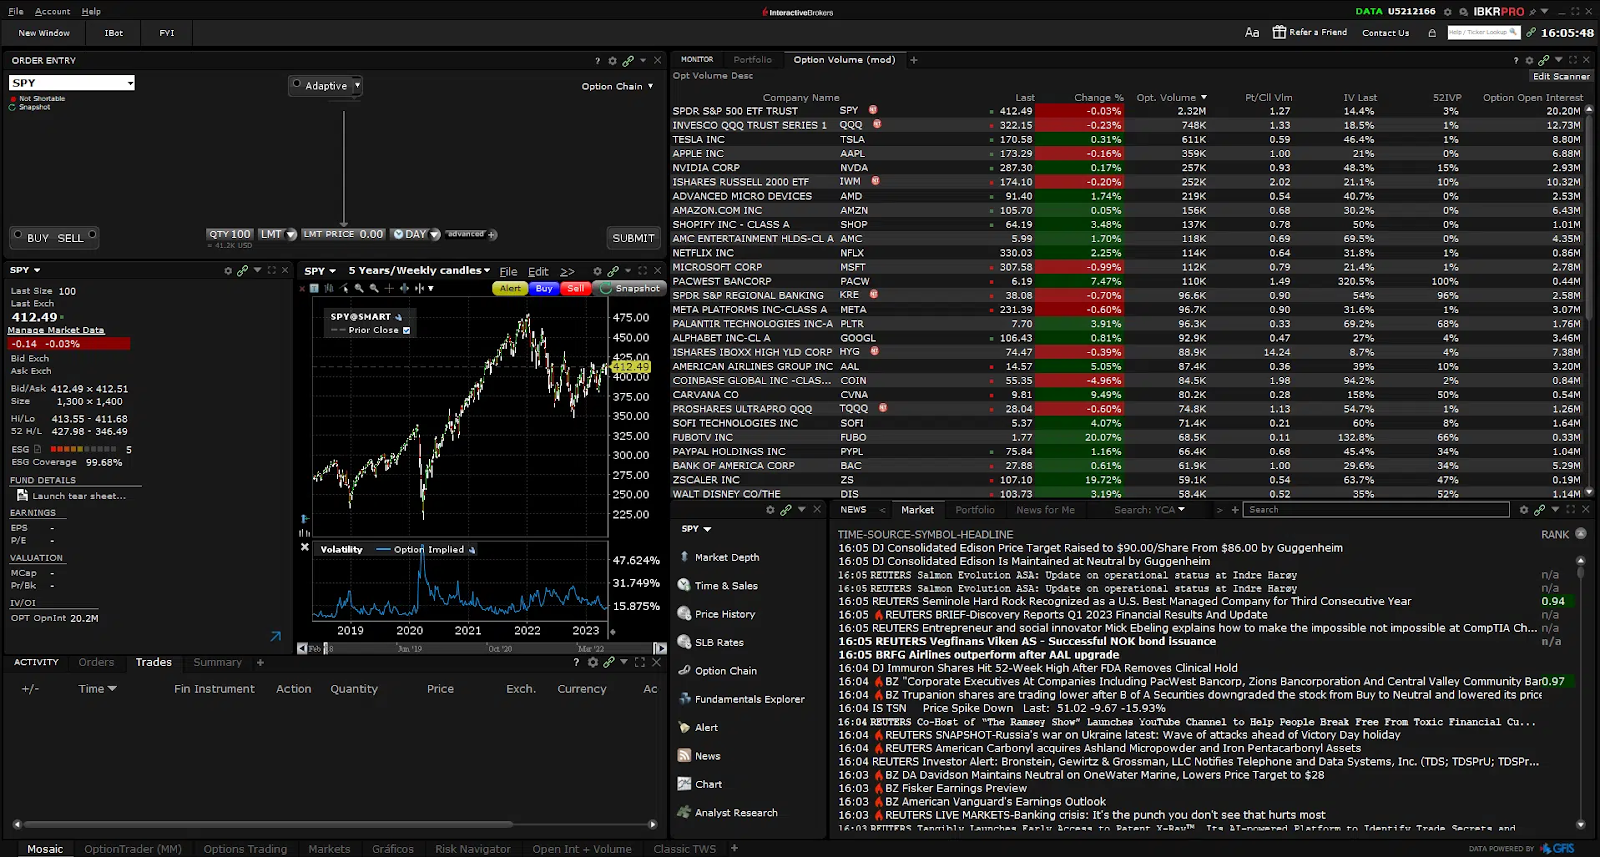Image resolution: width=1600 pixels, height=857 pixels.
Task: Click the ESG report document icon
Action: click(x=38, y=449)
